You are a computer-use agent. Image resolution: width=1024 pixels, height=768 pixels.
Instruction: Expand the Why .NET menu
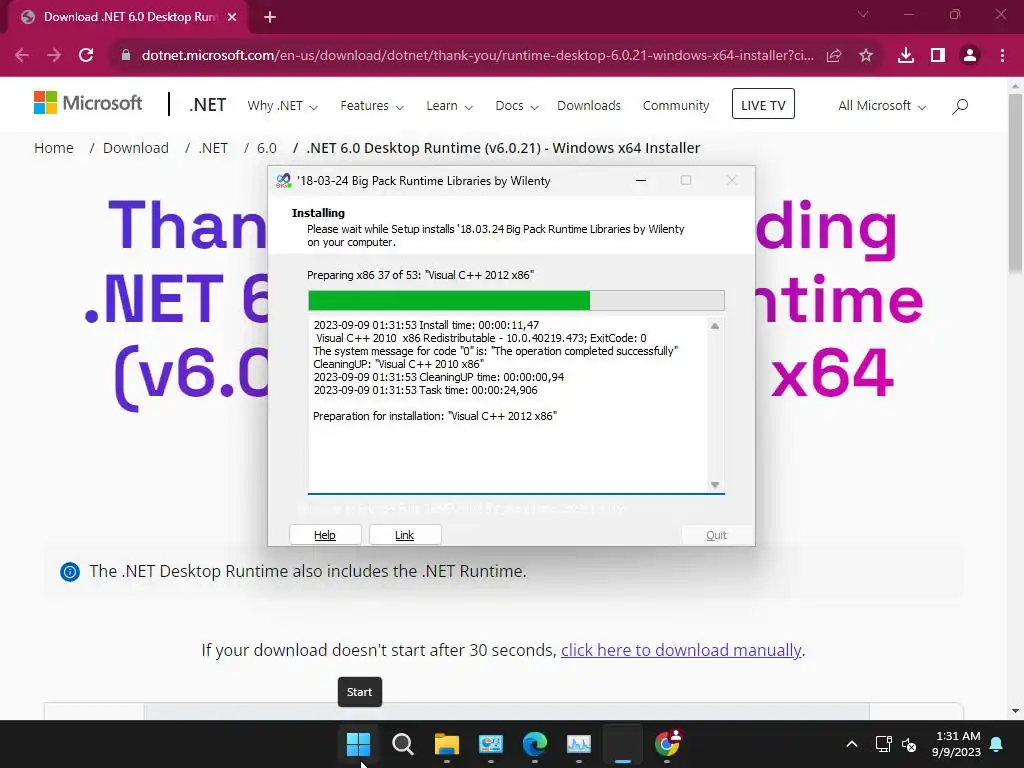(x=282, y=106)
